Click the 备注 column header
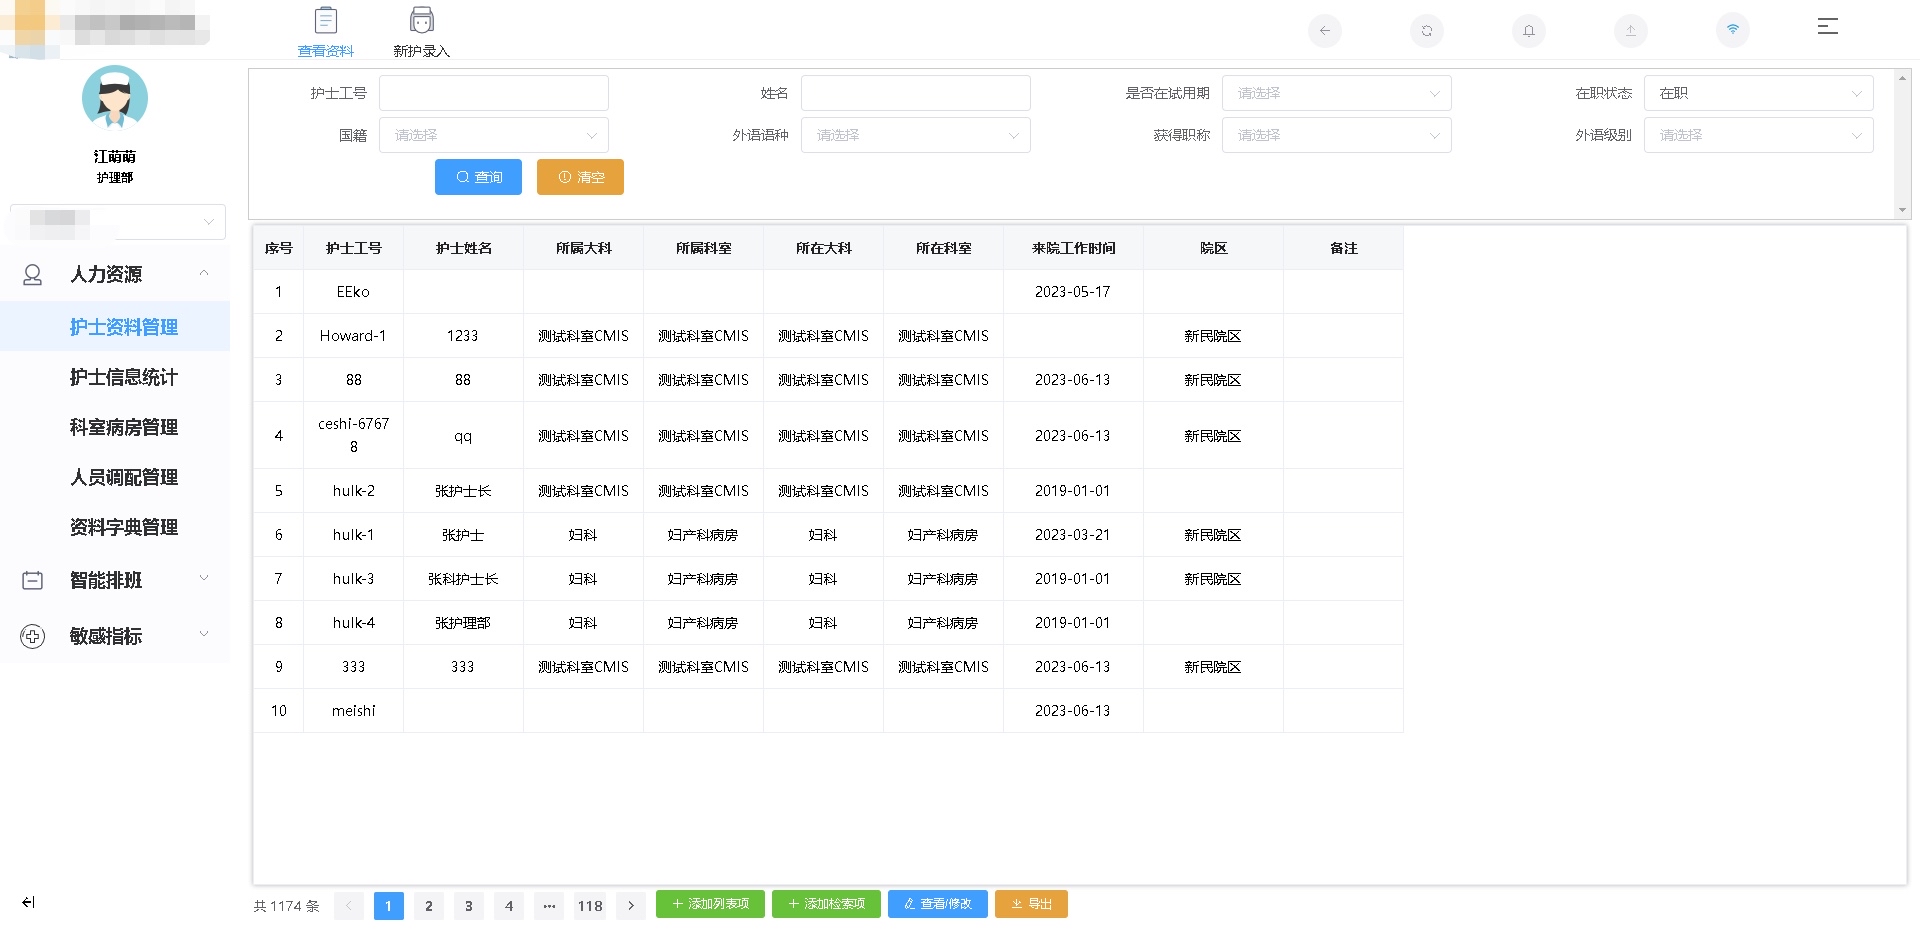 pos(1344,248)
